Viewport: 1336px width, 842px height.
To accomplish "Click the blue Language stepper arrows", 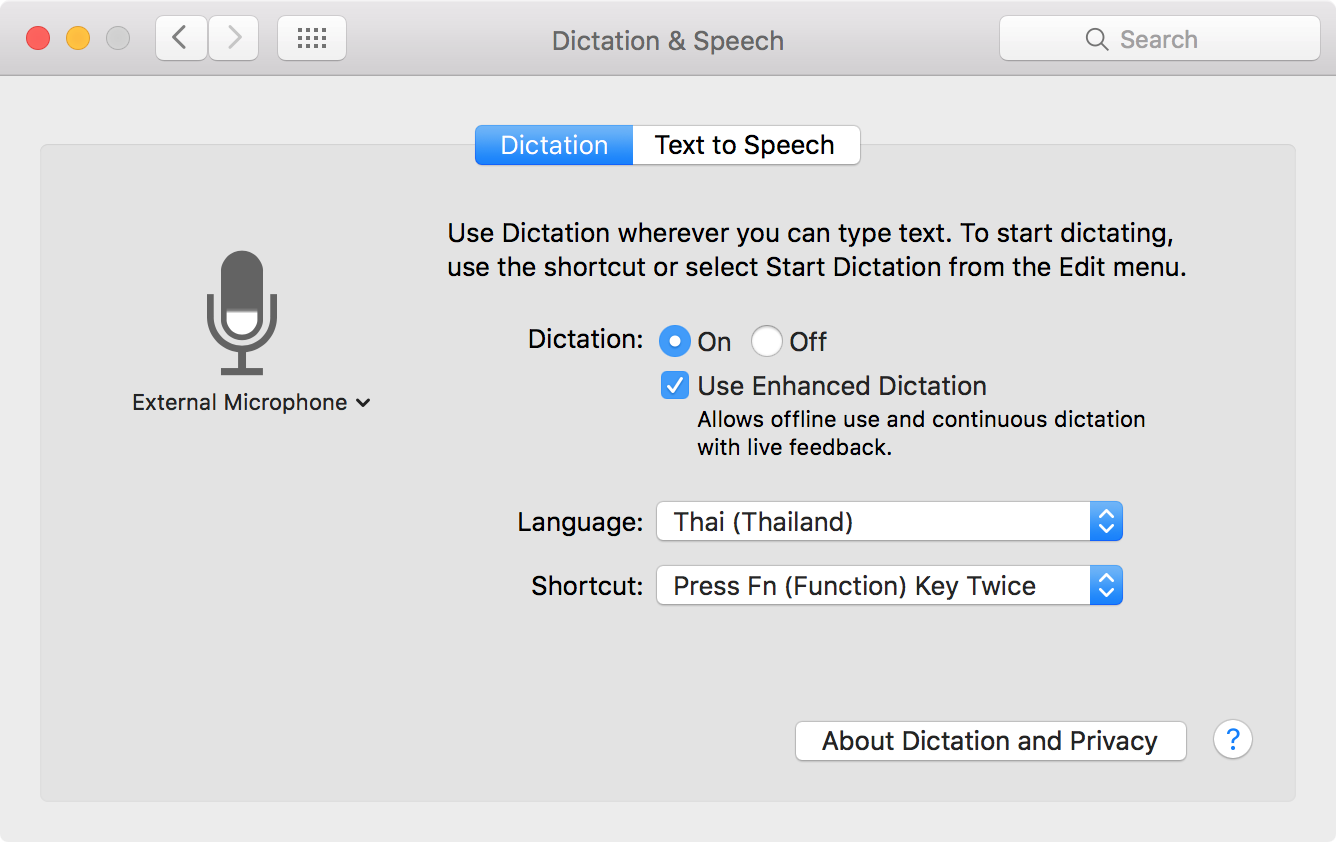I will [x=1105, y=521].
